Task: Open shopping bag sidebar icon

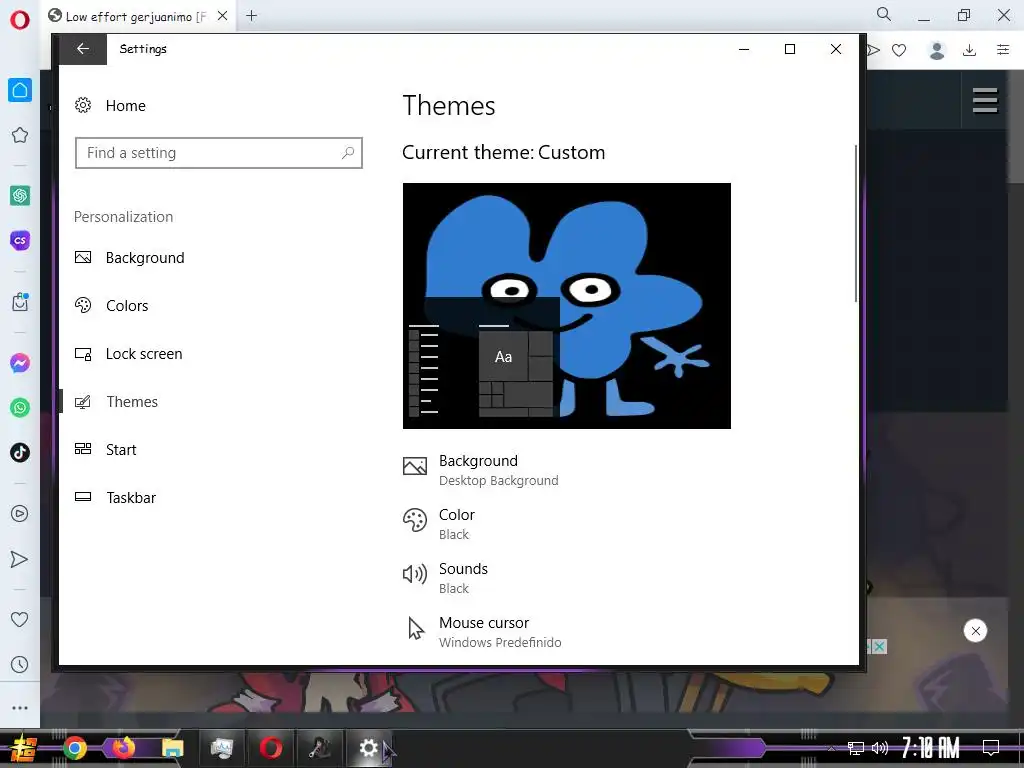Action: (x=20, y=302)
